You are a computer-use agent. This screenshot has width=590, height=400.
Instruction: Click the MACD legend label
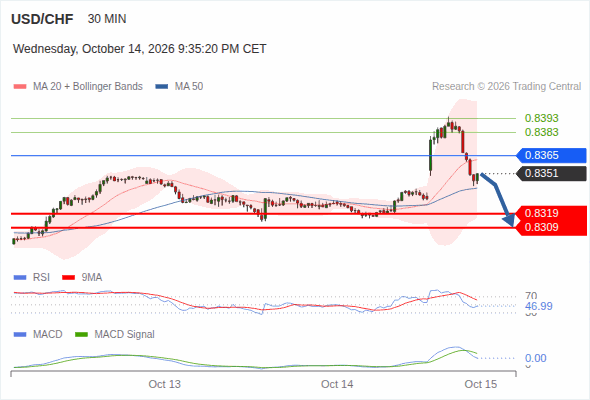pos(47,334)
